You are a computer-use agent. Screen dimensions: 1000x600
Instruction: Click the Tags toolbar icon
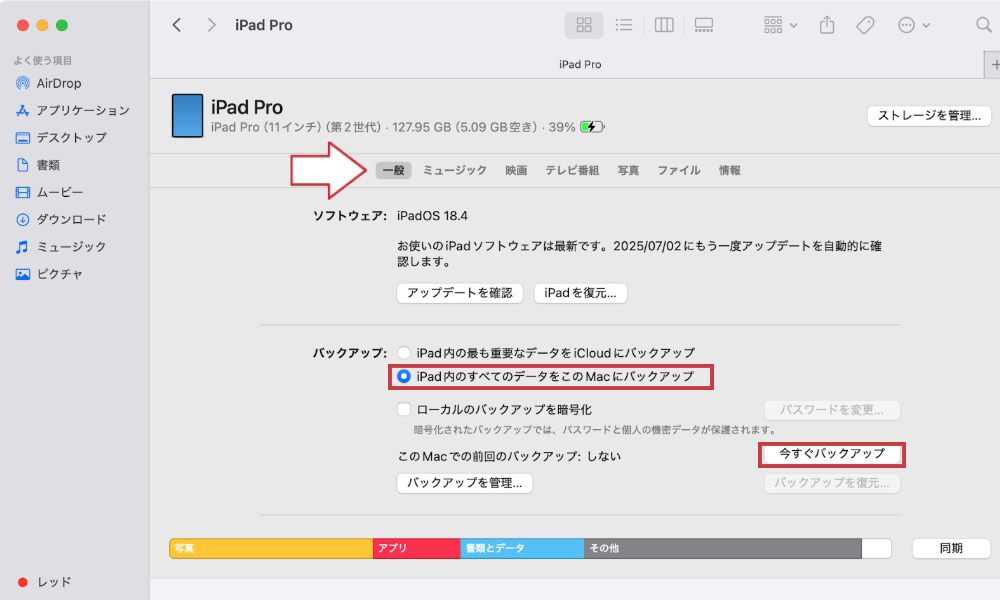pos(865,25)
